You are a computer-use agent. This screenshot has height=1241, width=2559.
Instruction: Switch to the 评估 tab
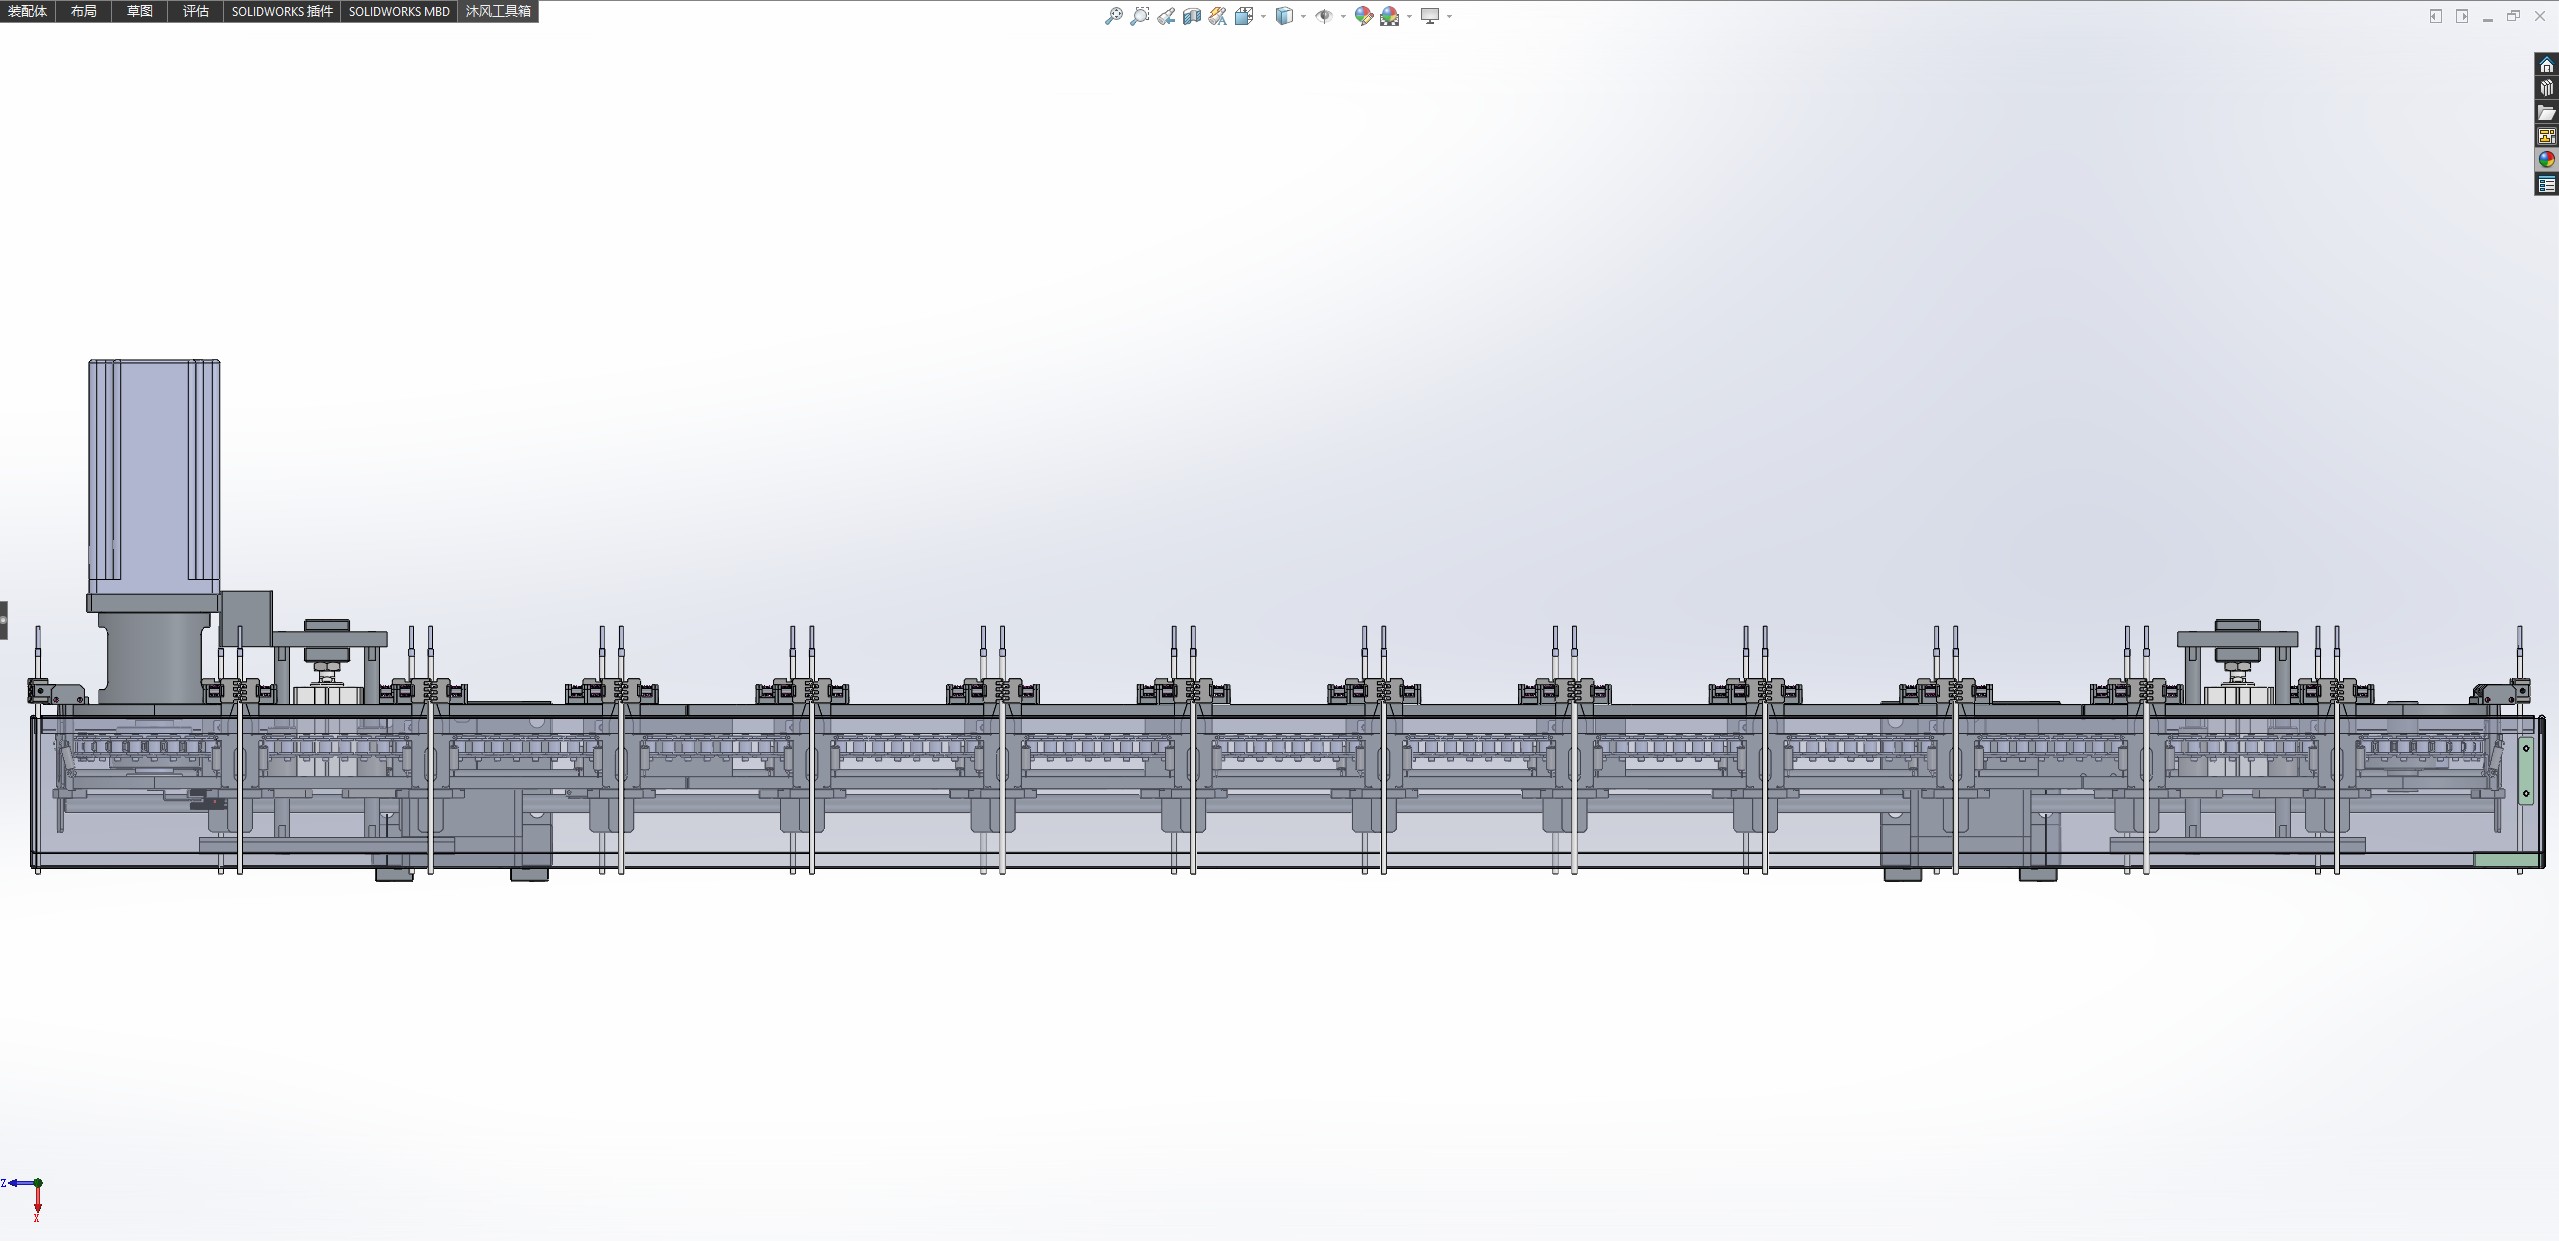coord(195,11)
